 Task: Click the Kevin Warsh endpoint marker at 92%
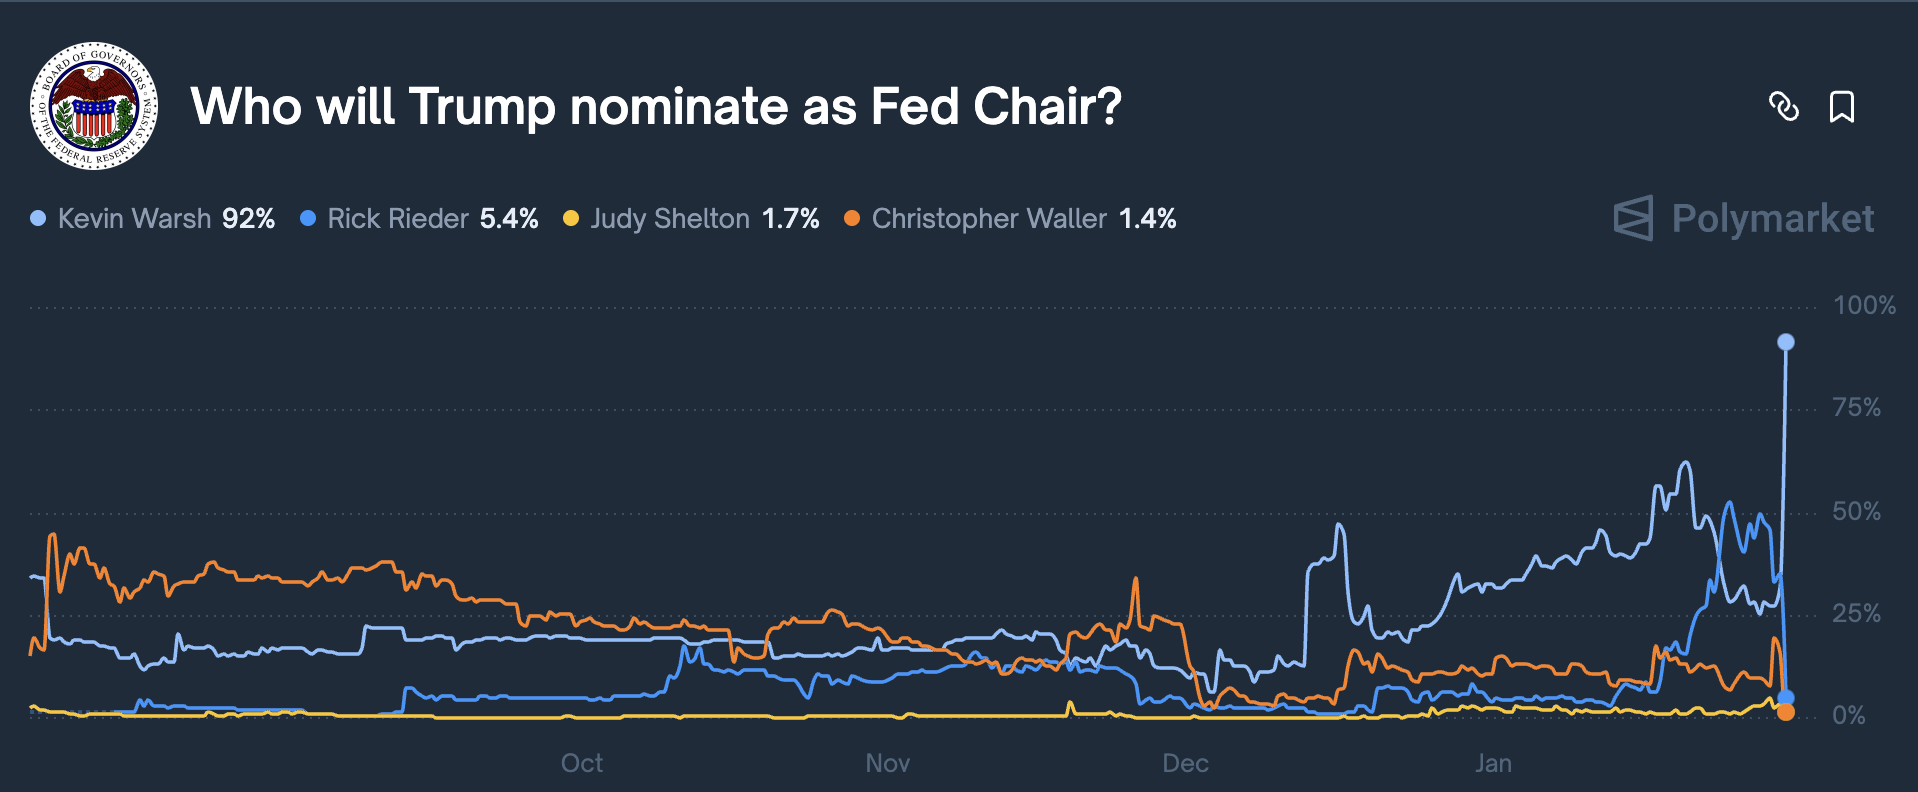[x=1786, y=342]
